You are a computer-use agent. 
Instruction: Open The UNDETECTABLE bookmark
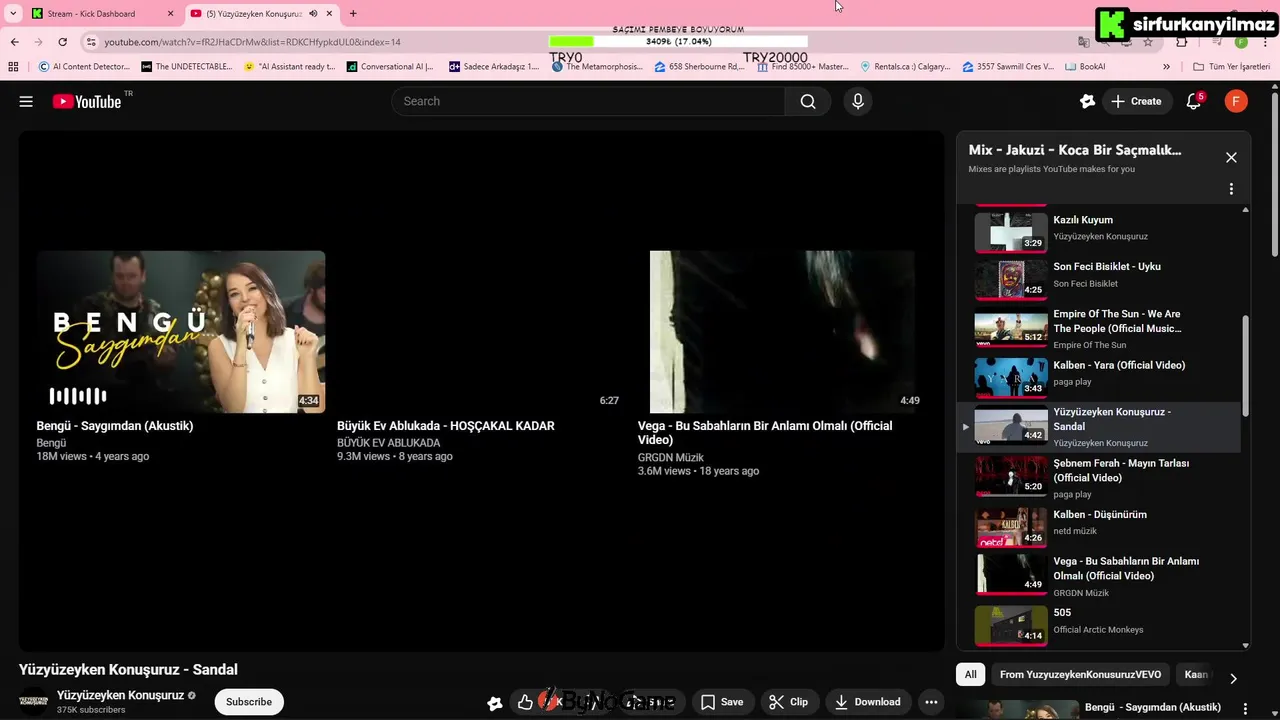click(186, 66)
